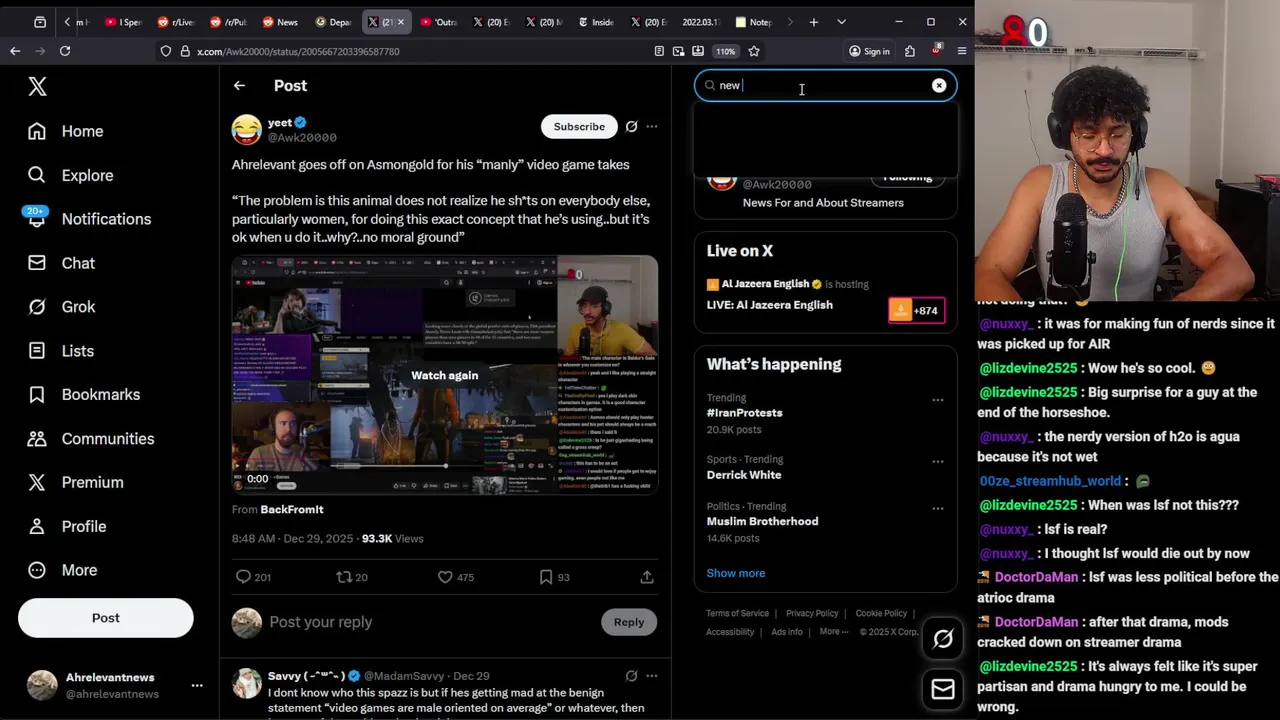Screen dimensions: 1280x720
Task: Open a new browser tab
Action: coord(813,22)
